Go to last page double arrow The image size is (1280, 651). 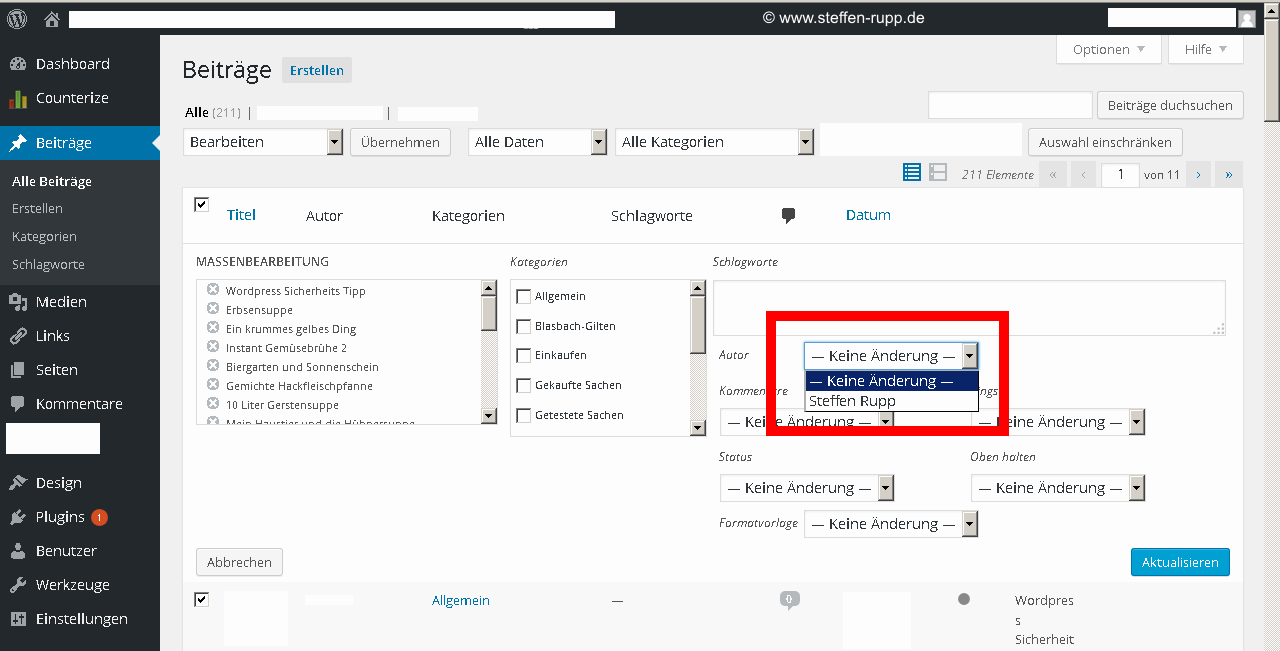(x=1229, y=174)
